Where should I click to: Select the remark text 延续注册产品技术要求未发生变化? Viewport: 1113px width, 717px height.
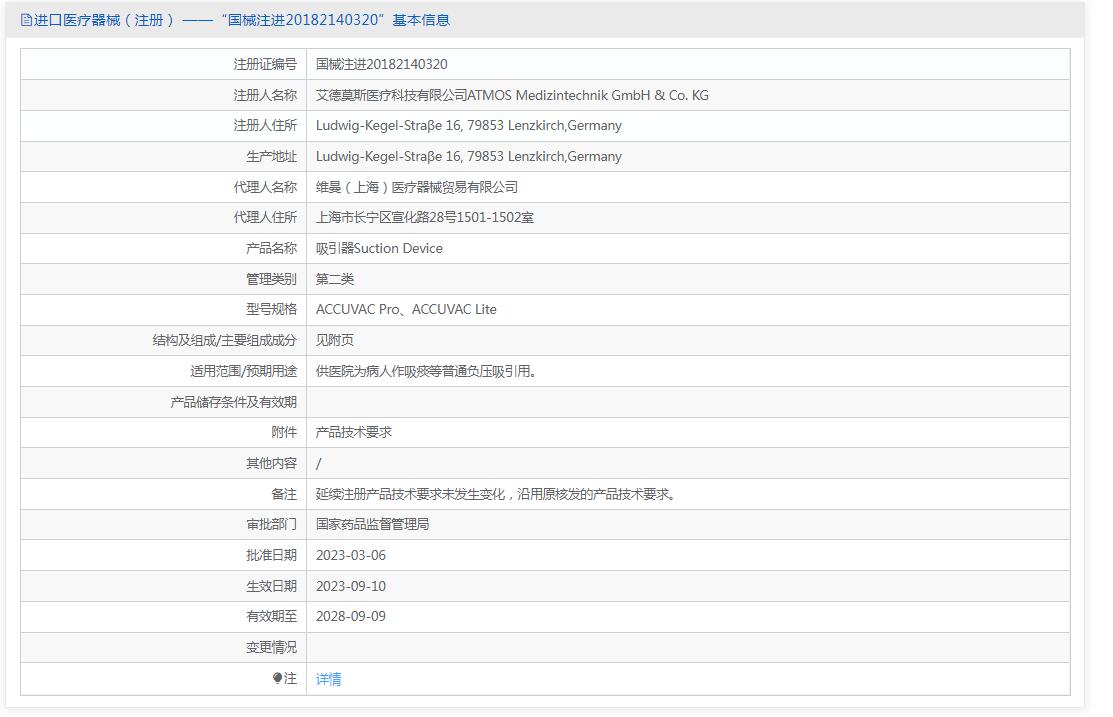410,494
